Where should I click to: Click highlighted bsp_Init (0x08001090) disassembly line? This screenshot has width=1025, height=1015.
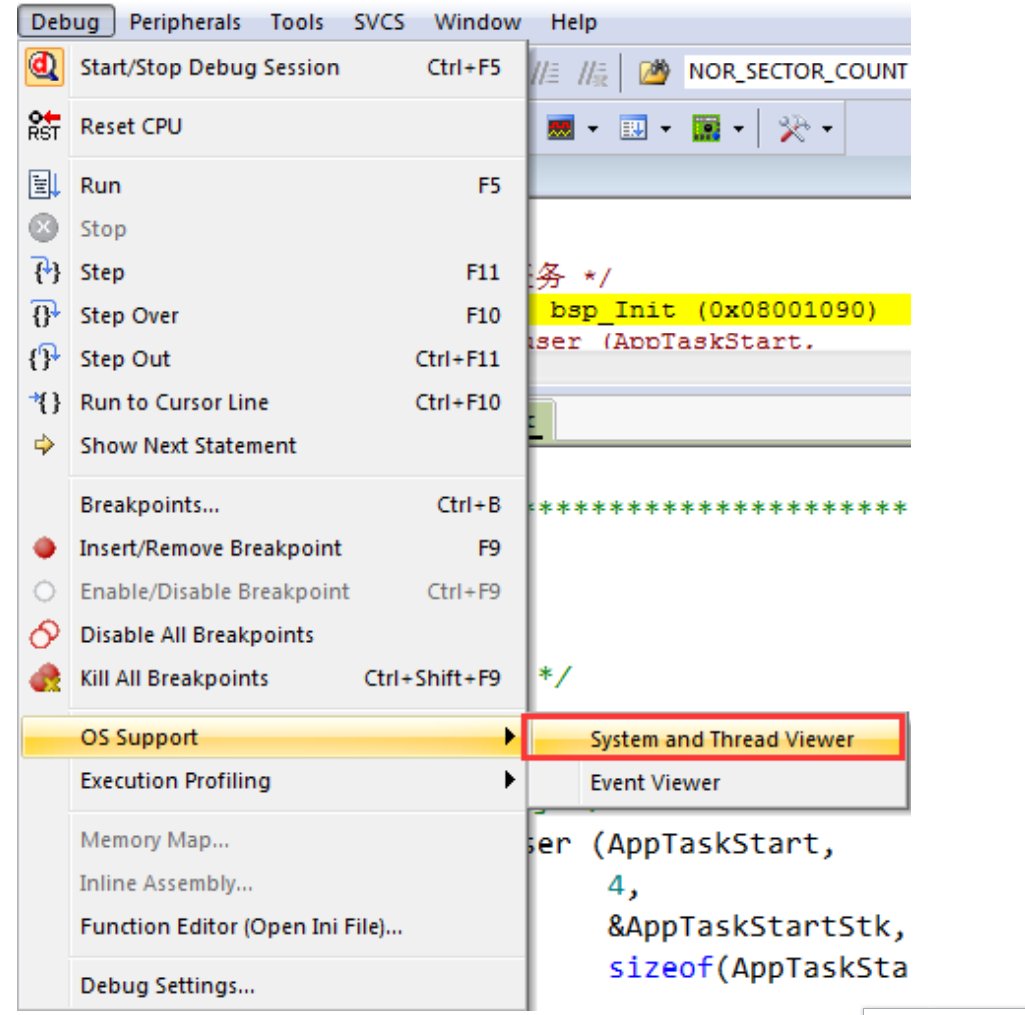point(719,309)
